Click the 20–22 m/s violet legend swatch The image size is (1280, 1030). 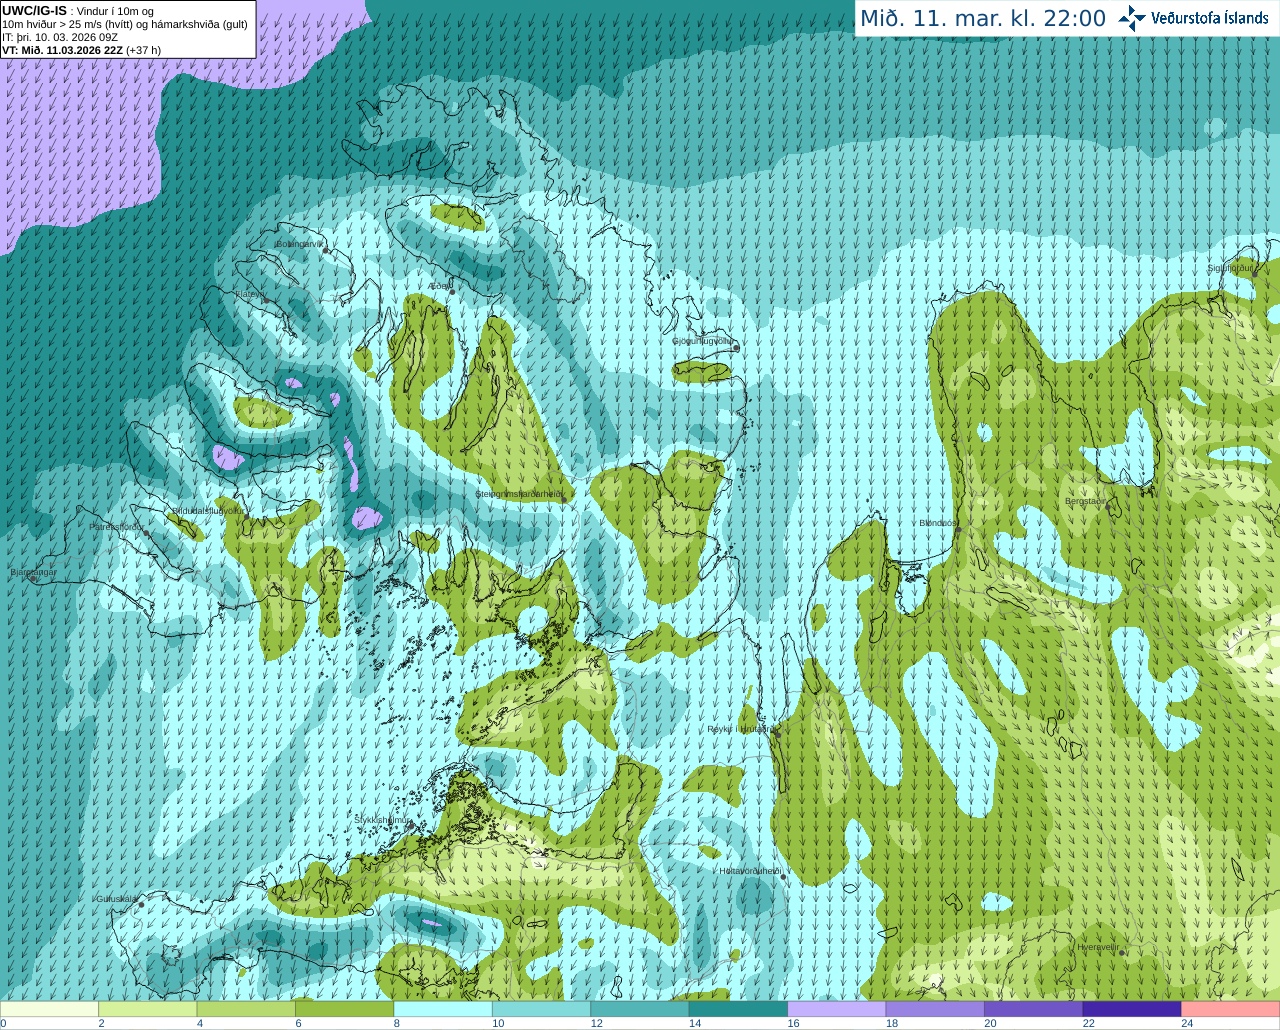click(1034, 1009)
